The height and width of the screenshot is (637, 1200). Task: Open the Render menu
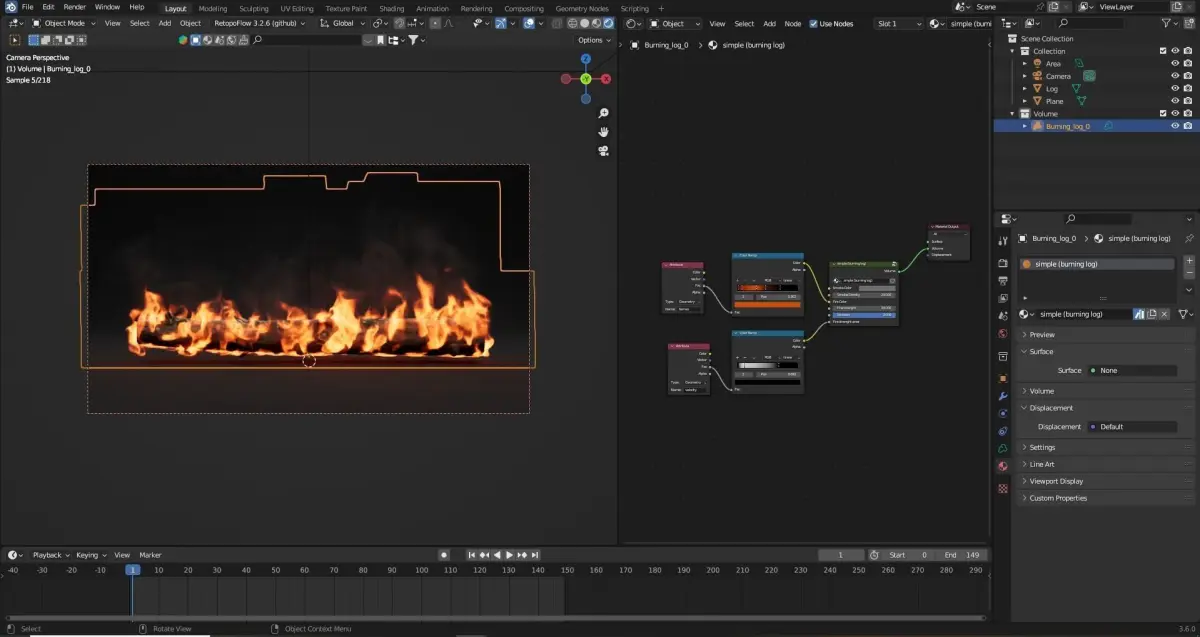coord(75,7)
